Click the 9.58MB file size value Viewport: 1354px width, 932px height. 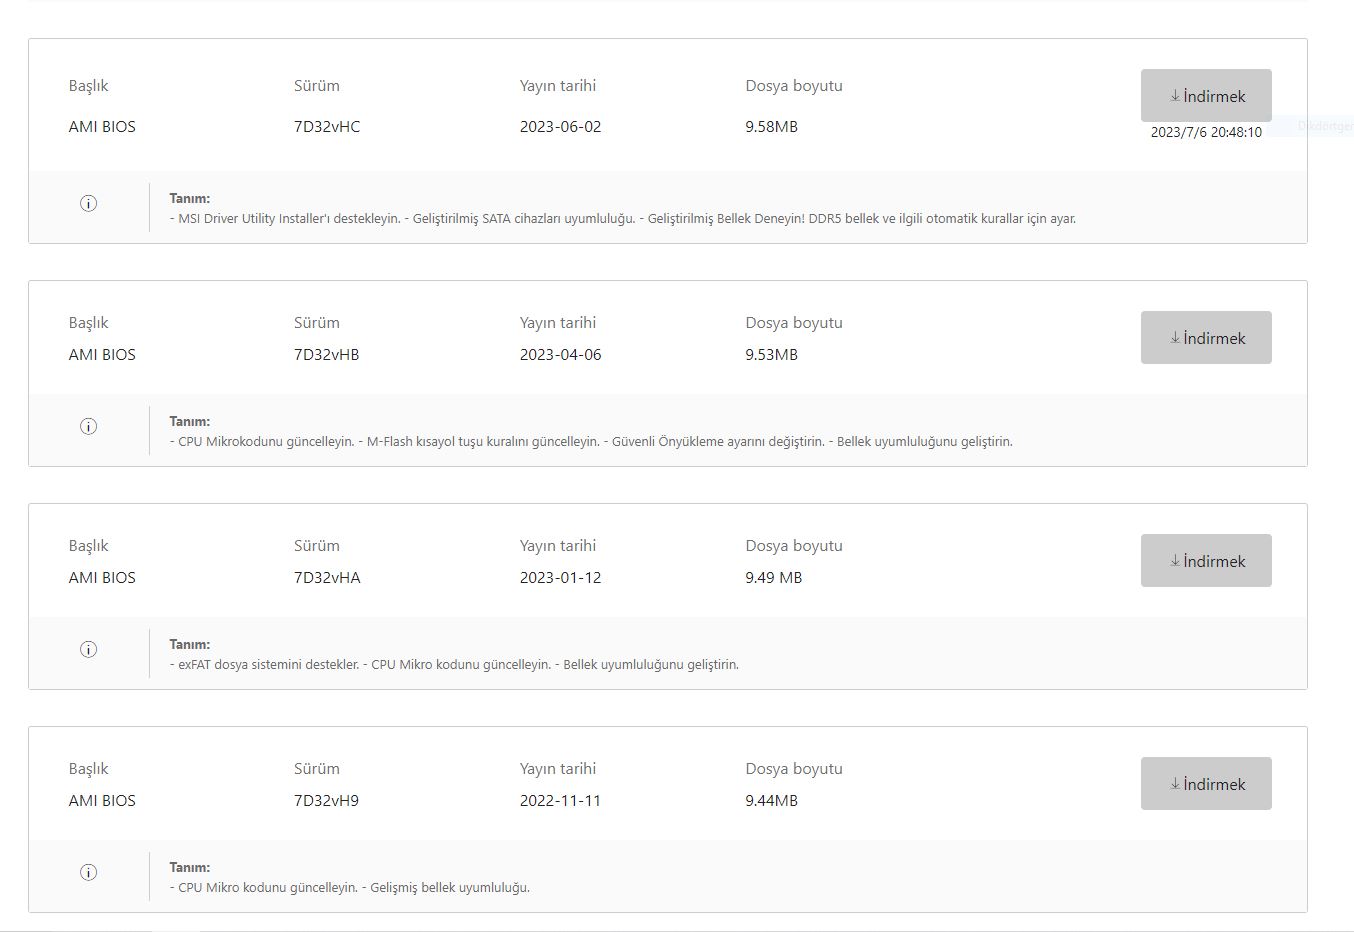coord(771,127)
